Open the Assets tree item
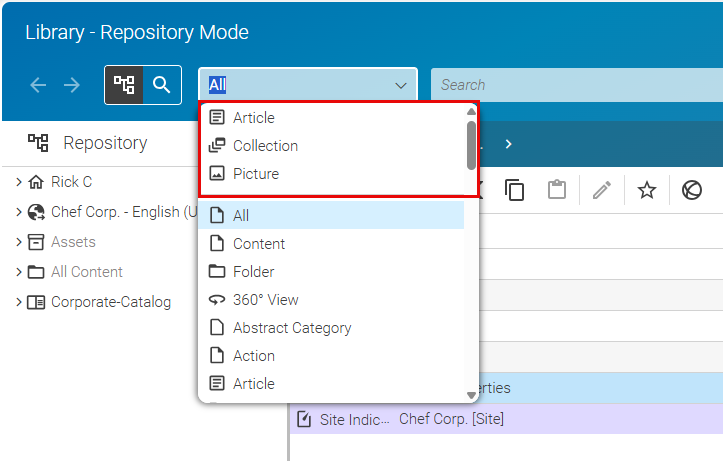723x461 pixels. (x=73, y=242)
